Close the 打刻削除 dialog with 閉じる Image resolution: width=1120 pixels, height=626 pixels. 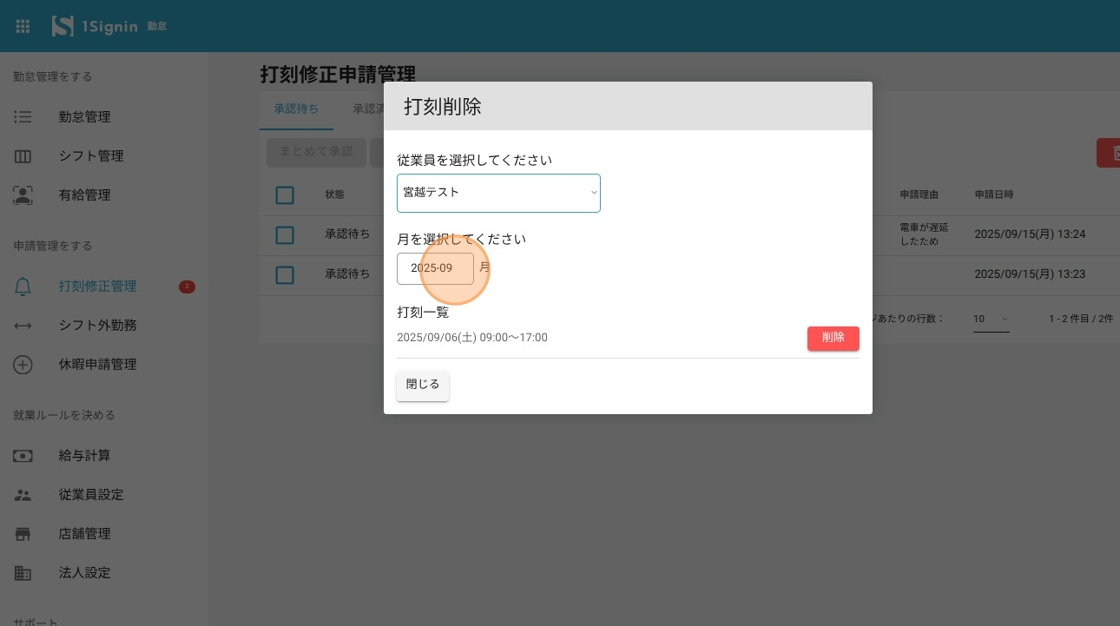pos(423,385)
